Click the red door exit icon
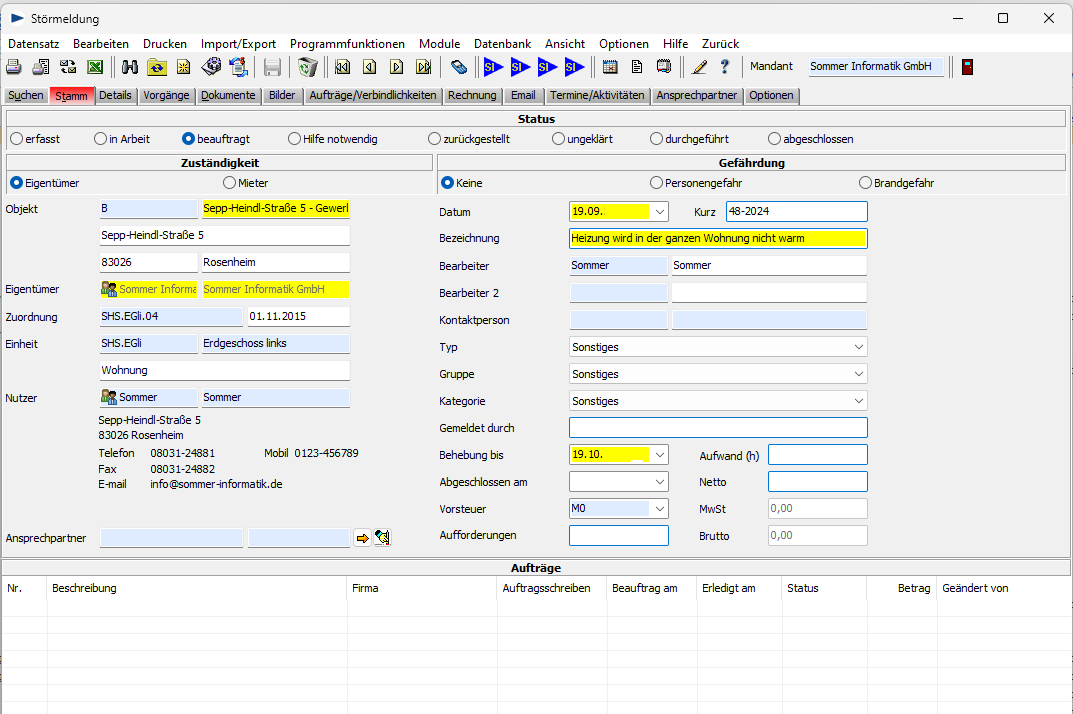The width and height of the screenshot is (1073, 714). point(967,67)
